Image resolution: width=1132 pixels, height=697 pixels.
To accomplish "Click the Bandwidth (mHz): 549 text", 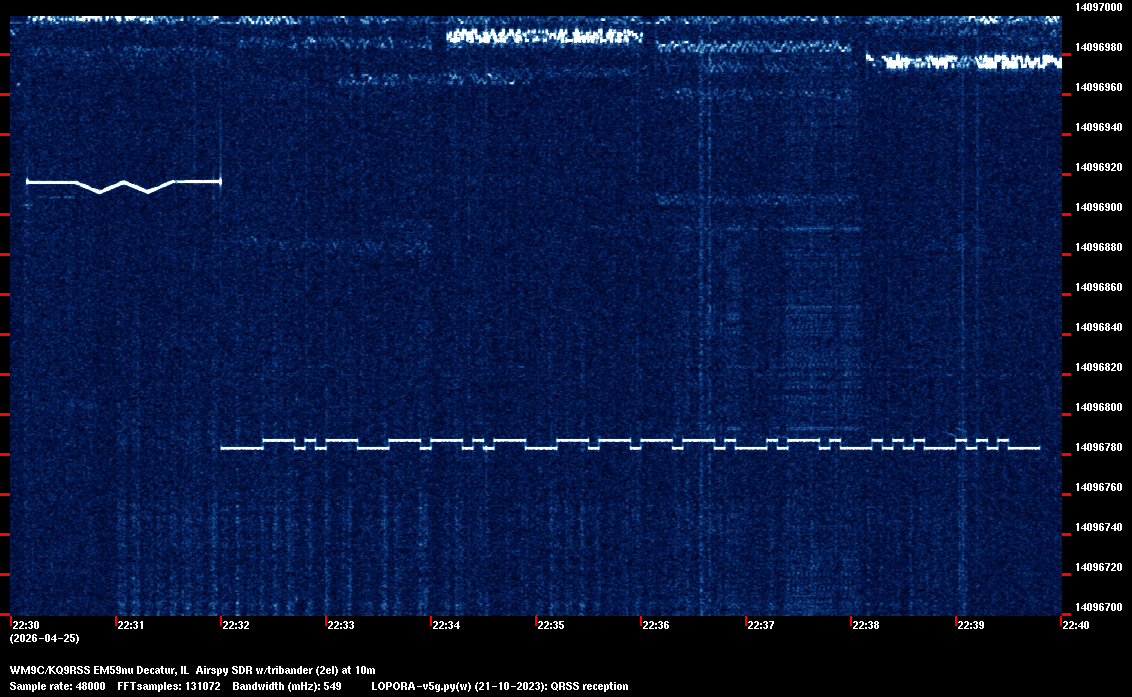I will [288, 686].
